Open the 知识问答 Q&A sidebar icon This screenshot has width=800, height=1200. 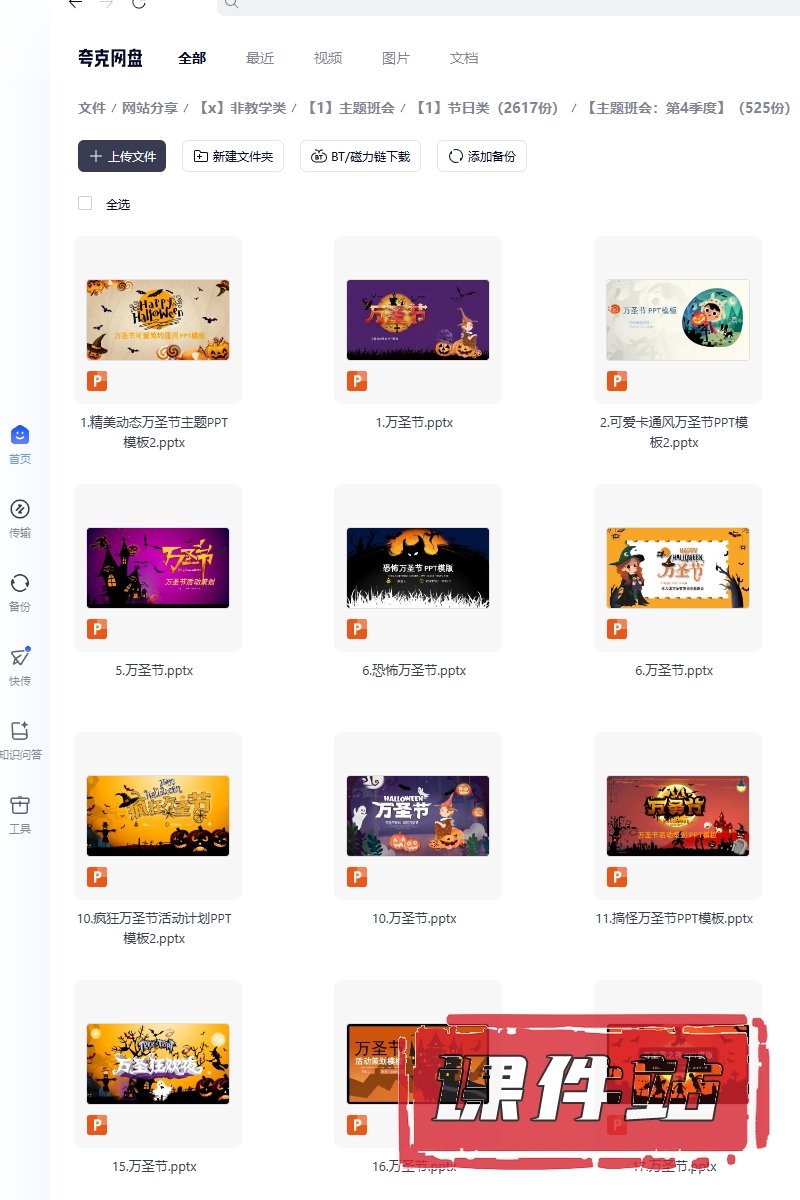(x=20, y=731)
